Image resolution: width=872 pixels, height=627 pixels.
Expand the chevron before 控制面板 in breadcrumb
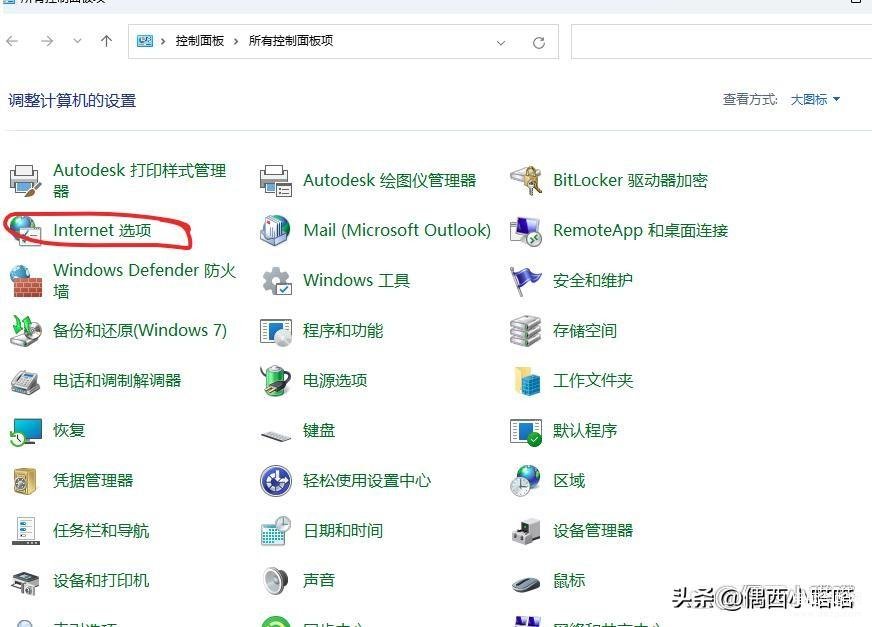click(x=163, y=41)
